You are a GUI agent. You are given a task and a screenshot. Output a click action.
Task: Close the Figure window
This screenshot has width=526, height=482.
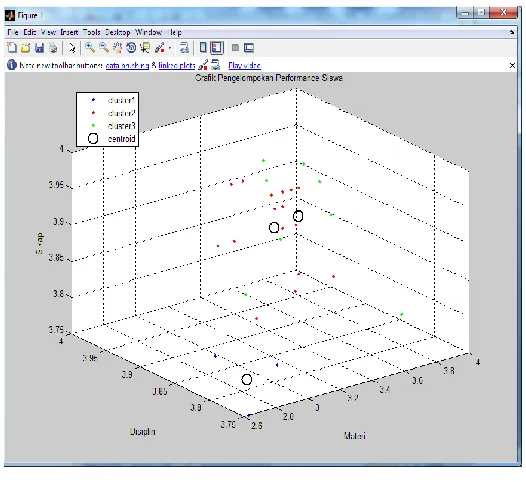tap(503, 12)
